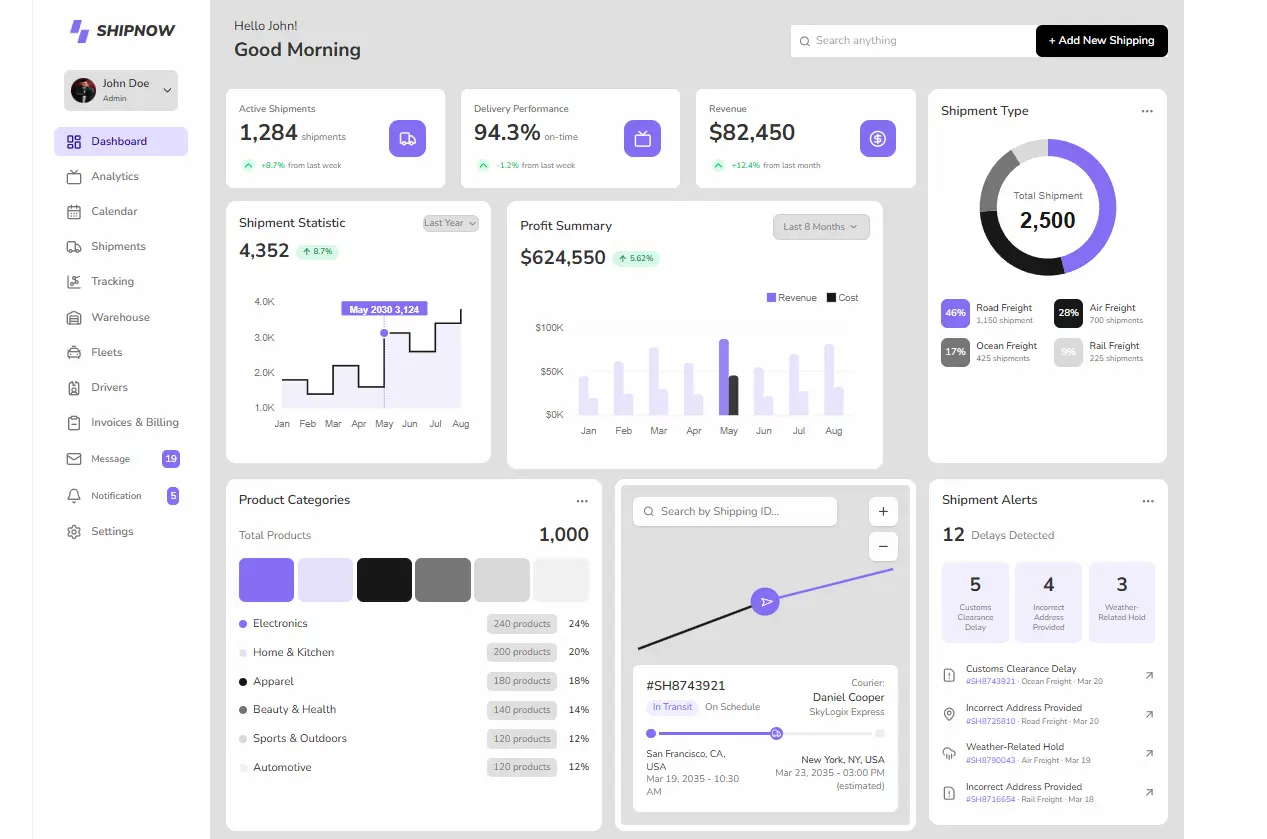Click the Incorrect Address Provided count card
1267x839 pixels.
click(x=1048, y=601)
